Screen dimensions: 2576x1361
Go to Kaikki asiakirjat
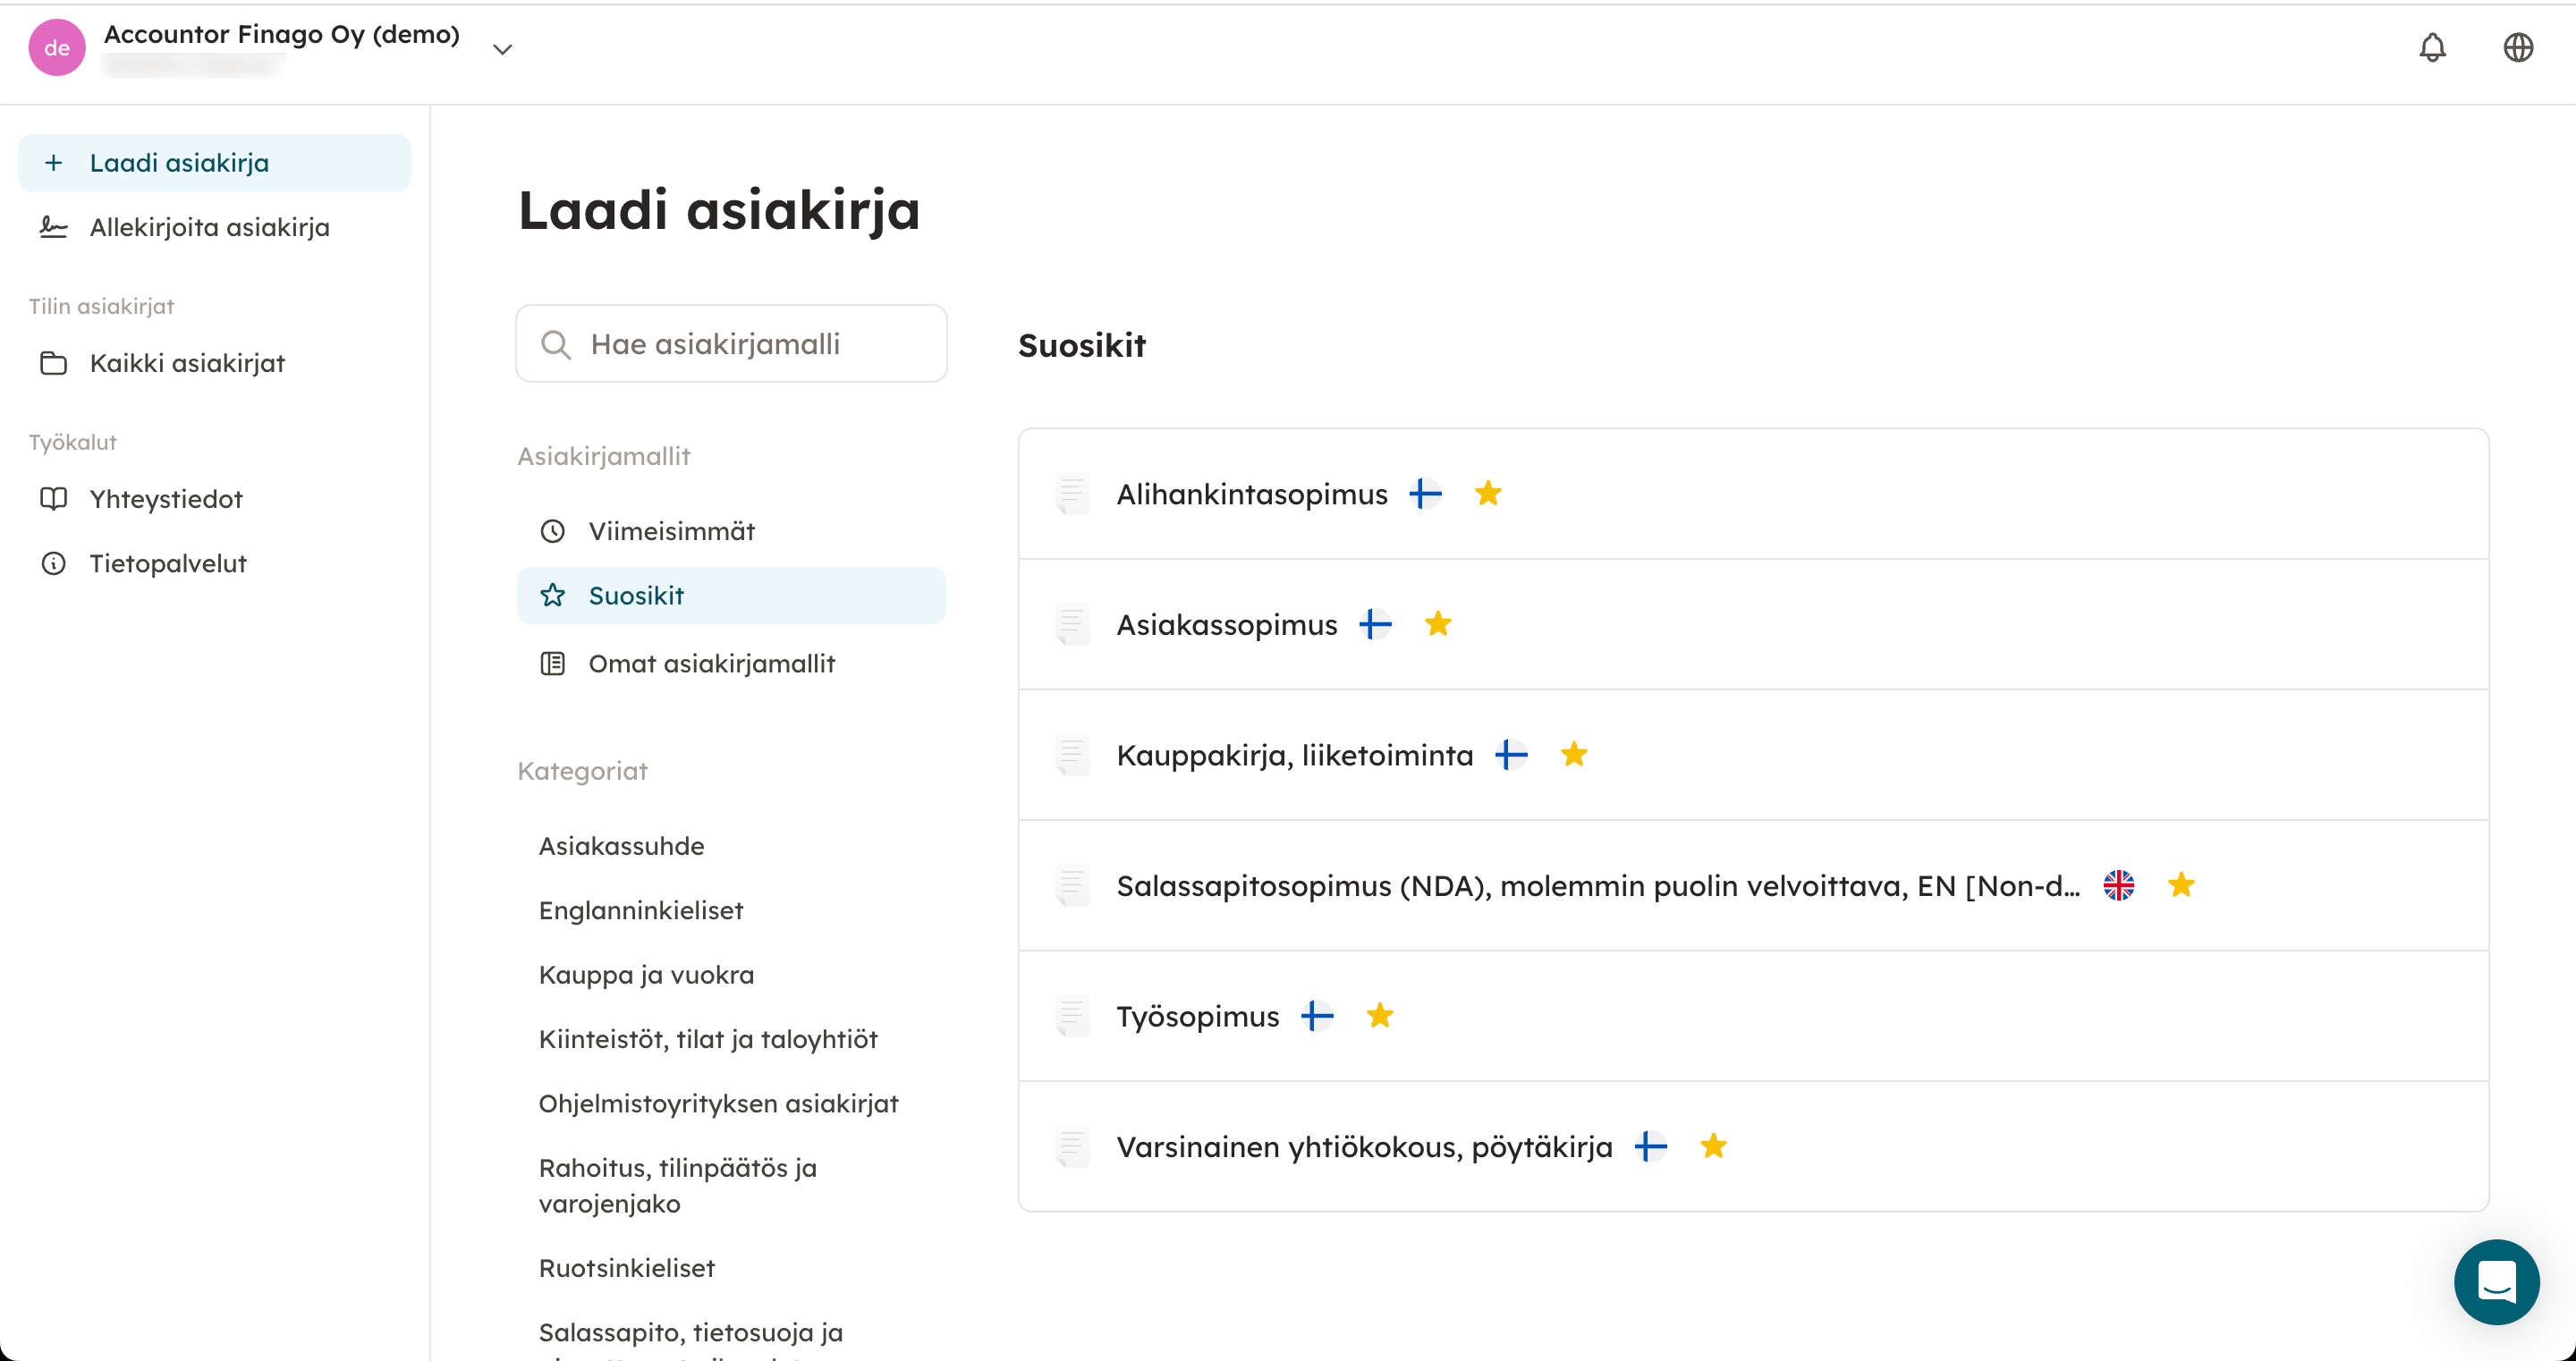tap(187, 363)
